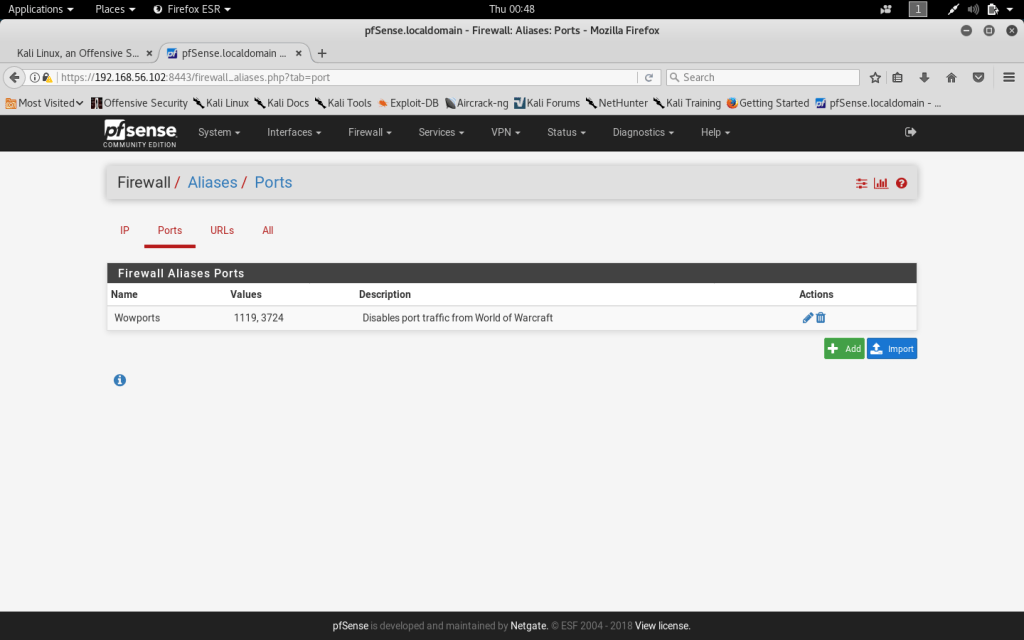The width and height of the screenshot is (1024, 640).
Task: Click the pfSense logout icon
Action: click(x=910, y=132)
